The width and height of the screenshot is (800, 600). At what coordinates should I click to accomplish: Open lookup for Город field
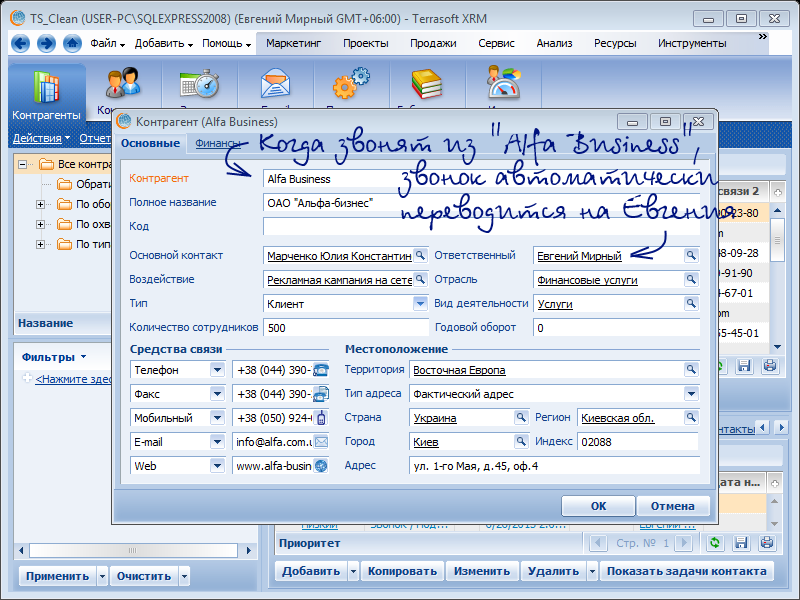point(520,441)
